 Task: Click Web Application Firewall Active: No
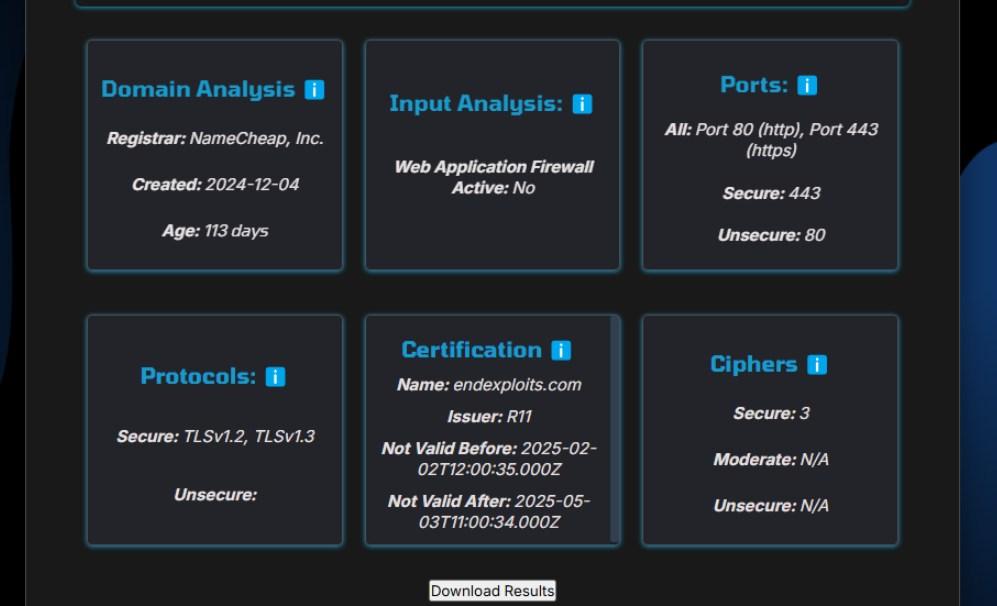[493, 177]
